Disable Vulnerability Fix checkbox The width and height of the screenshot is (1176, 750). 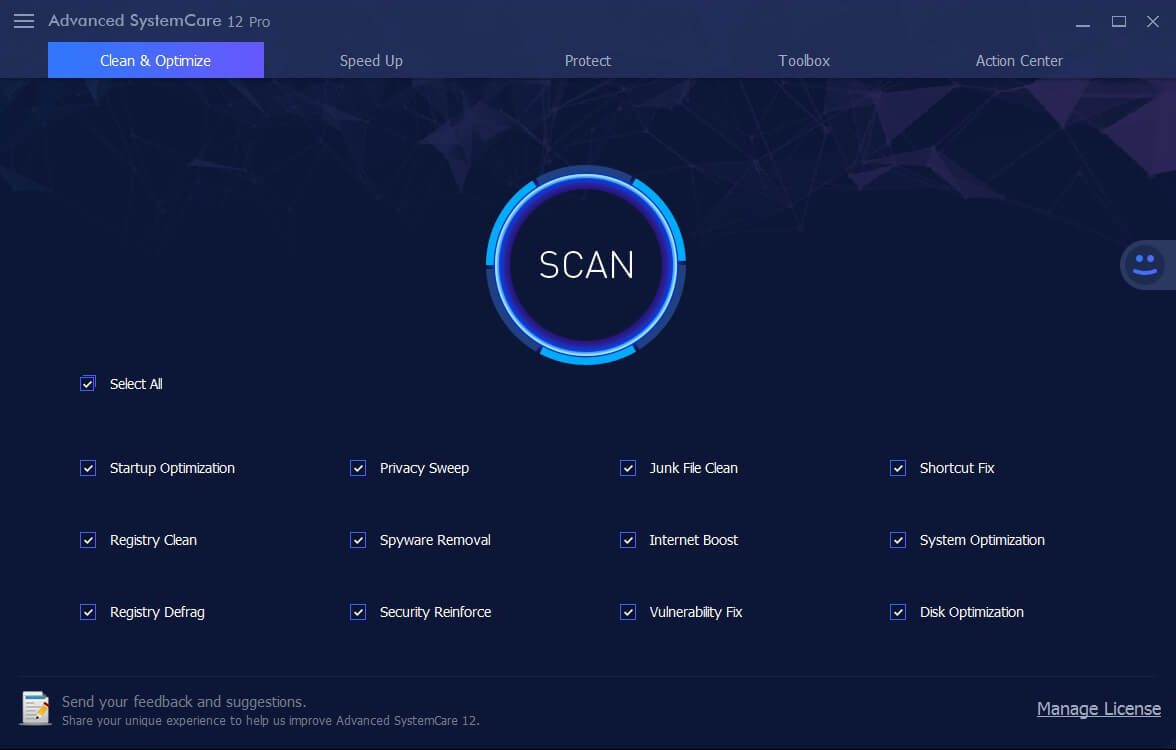[628, 612]
